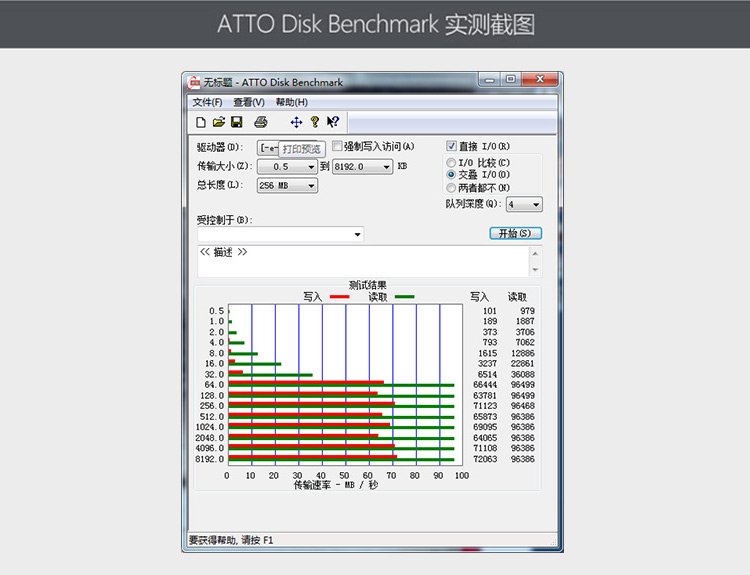Click status bar text 要获得帮助, 请按 F1
Viewport: 750px width, 575px height.
point(231,540)
